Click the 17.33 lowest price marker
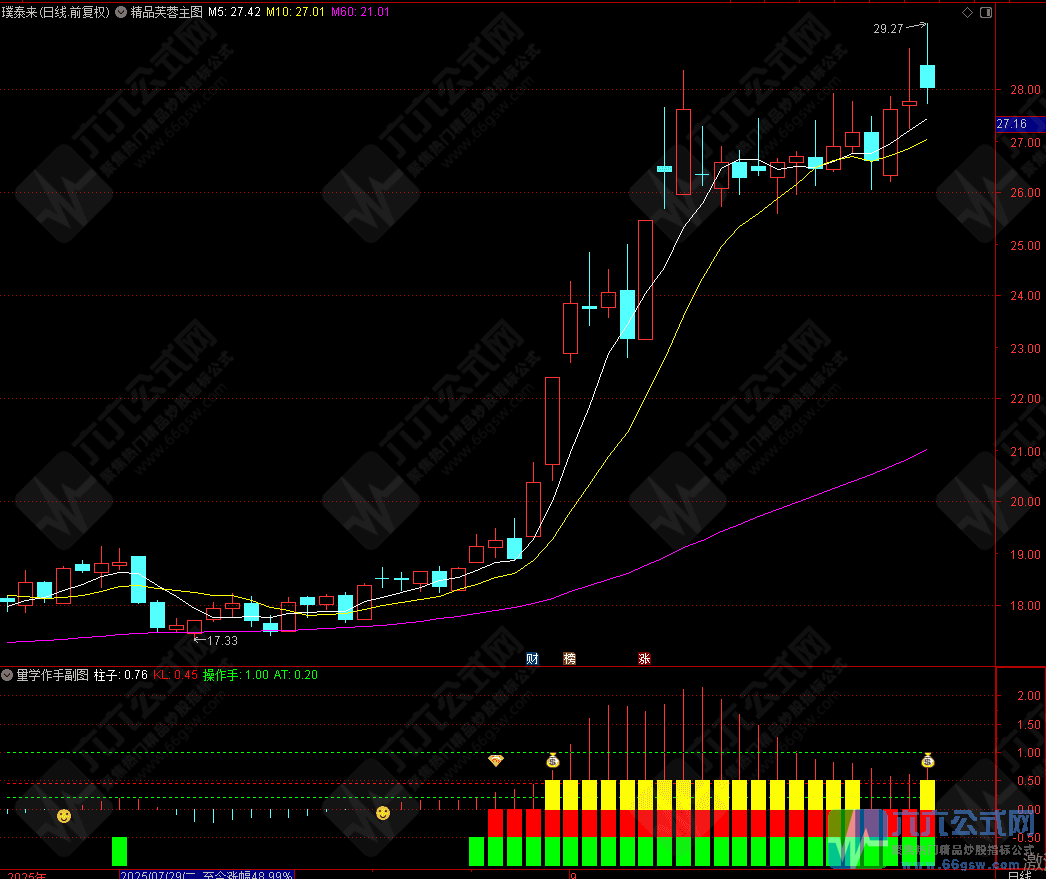This screenshot has height=879, width=1046. pyautogui.click(x=221, y=640)
